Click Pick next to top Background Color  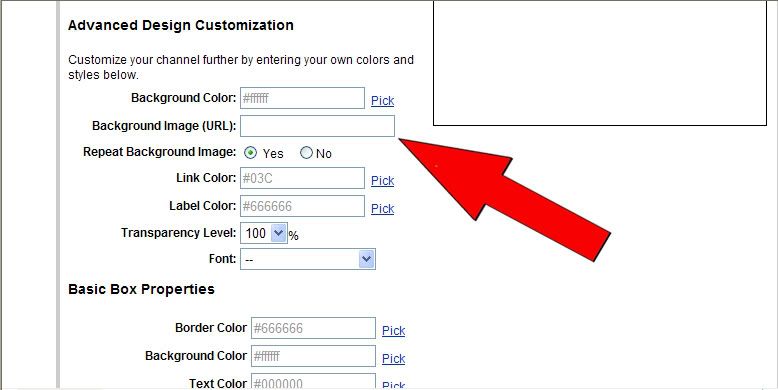click(x=383, y=100)
